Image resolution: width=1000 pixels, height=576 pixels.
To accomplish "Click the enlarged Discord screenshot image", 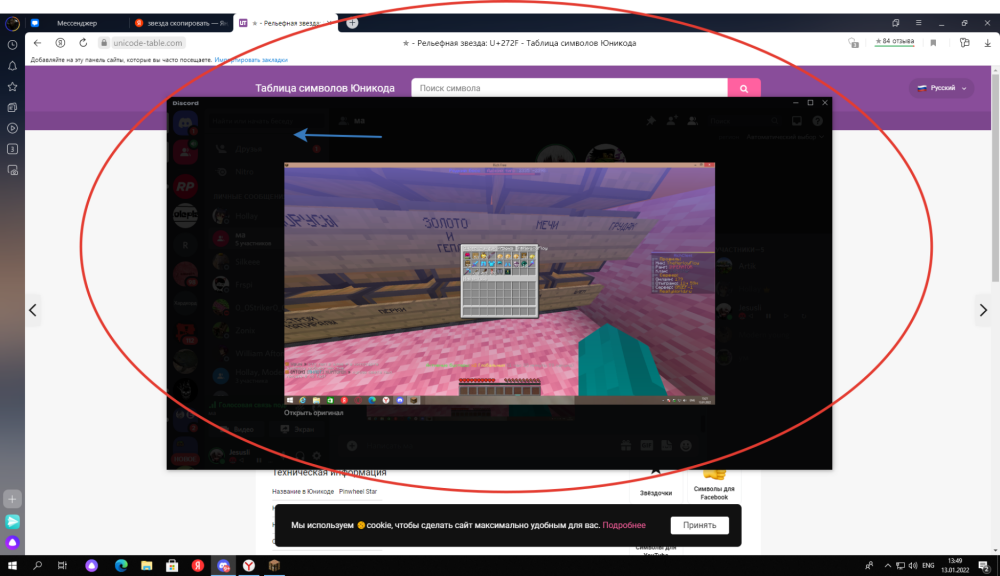I will (499, 284).
